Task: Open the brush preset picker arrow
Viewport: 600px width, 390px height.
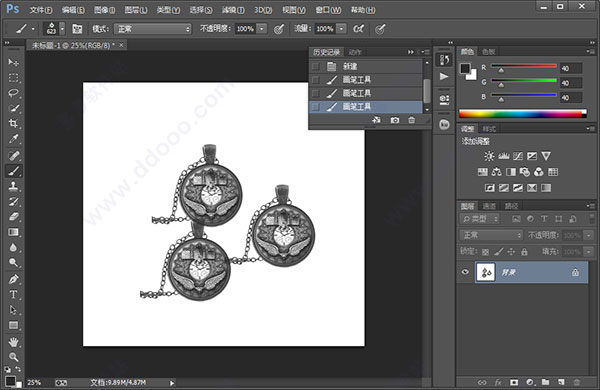Action: click(x=62, y=29)
